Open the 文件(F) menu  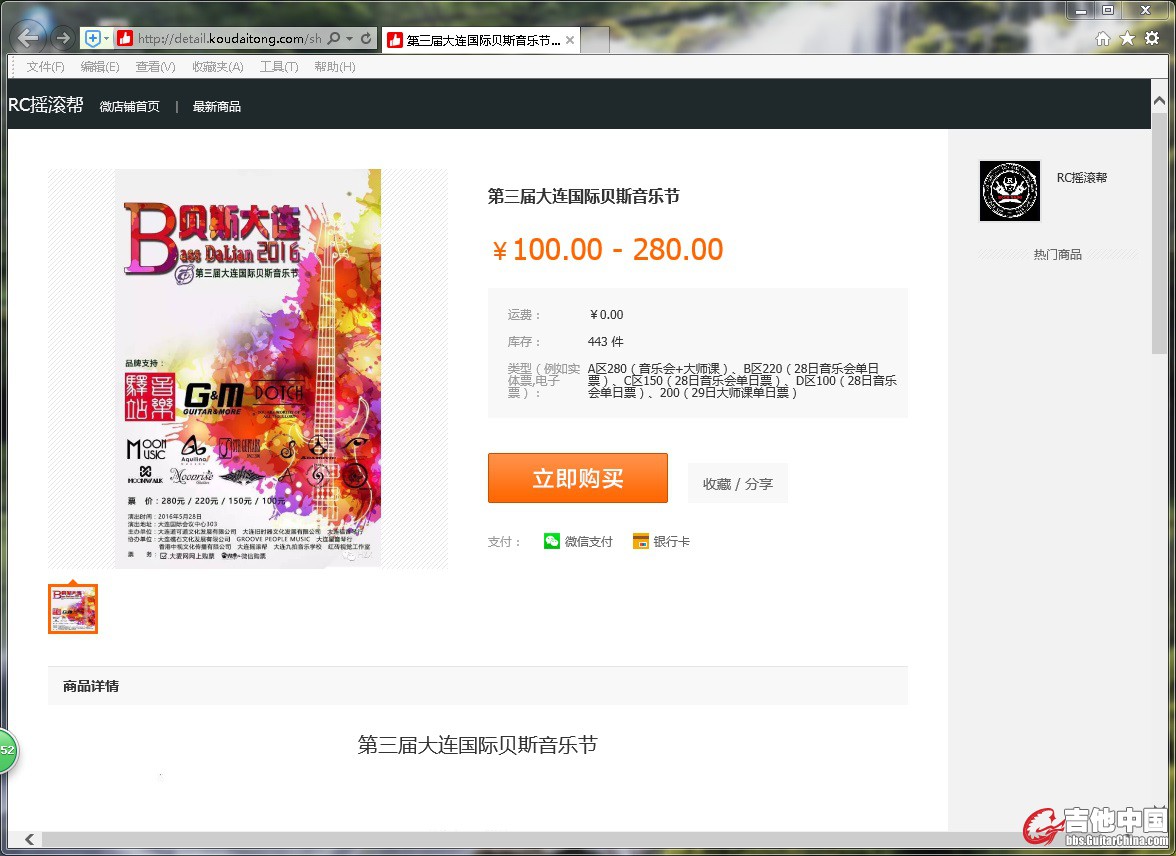45,67
